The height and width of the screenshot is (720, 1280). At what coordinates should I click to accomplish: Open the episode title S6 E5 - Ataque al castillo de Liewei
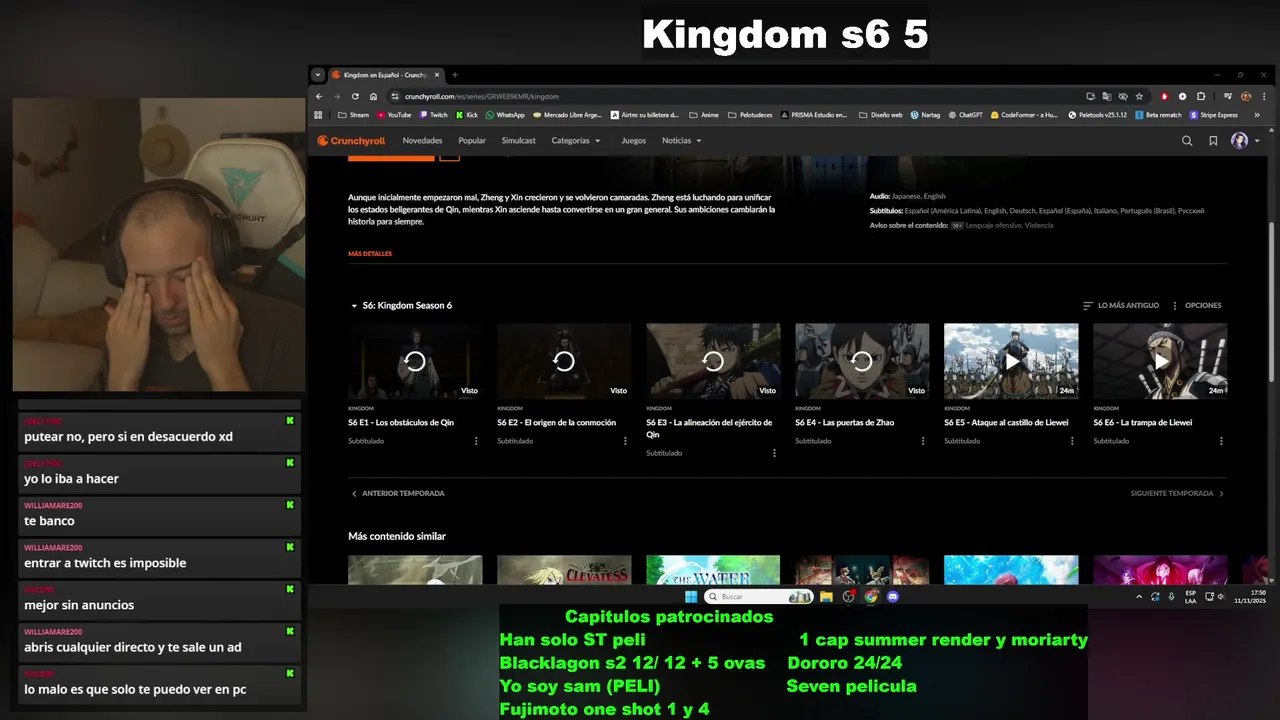pos(1006,423)
